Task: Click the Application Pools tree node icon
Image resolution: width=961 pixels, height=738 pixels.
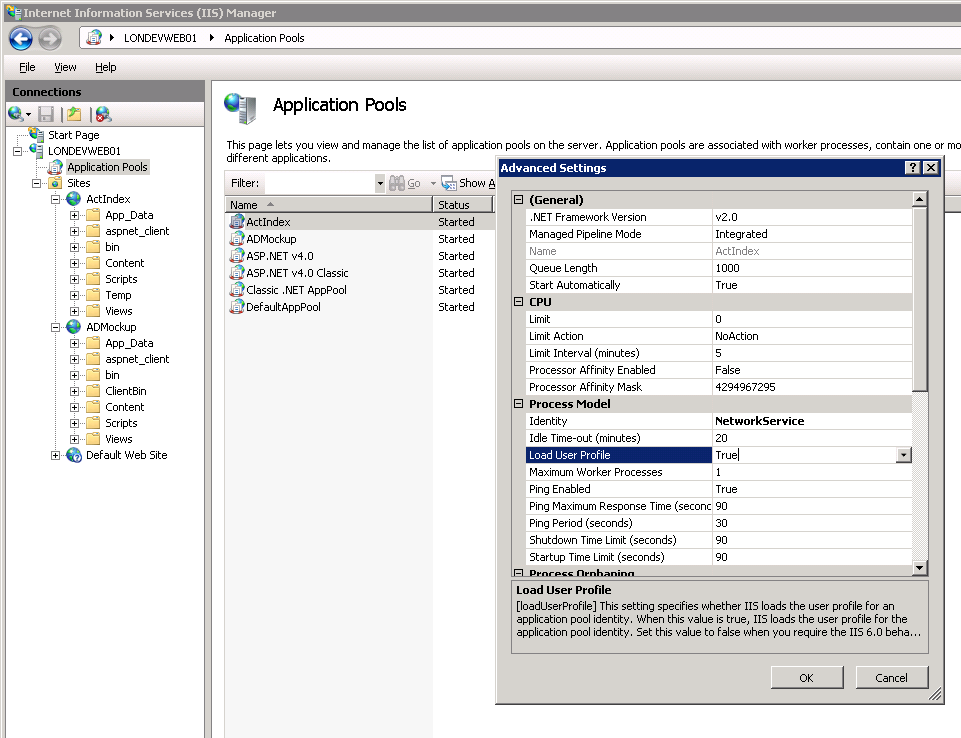Action: click(x=56, y=167)
